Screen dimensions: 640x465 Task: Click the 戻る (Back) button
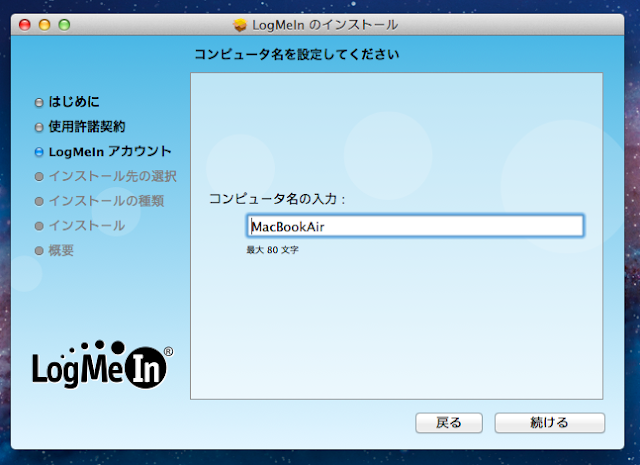coord(449,423)
